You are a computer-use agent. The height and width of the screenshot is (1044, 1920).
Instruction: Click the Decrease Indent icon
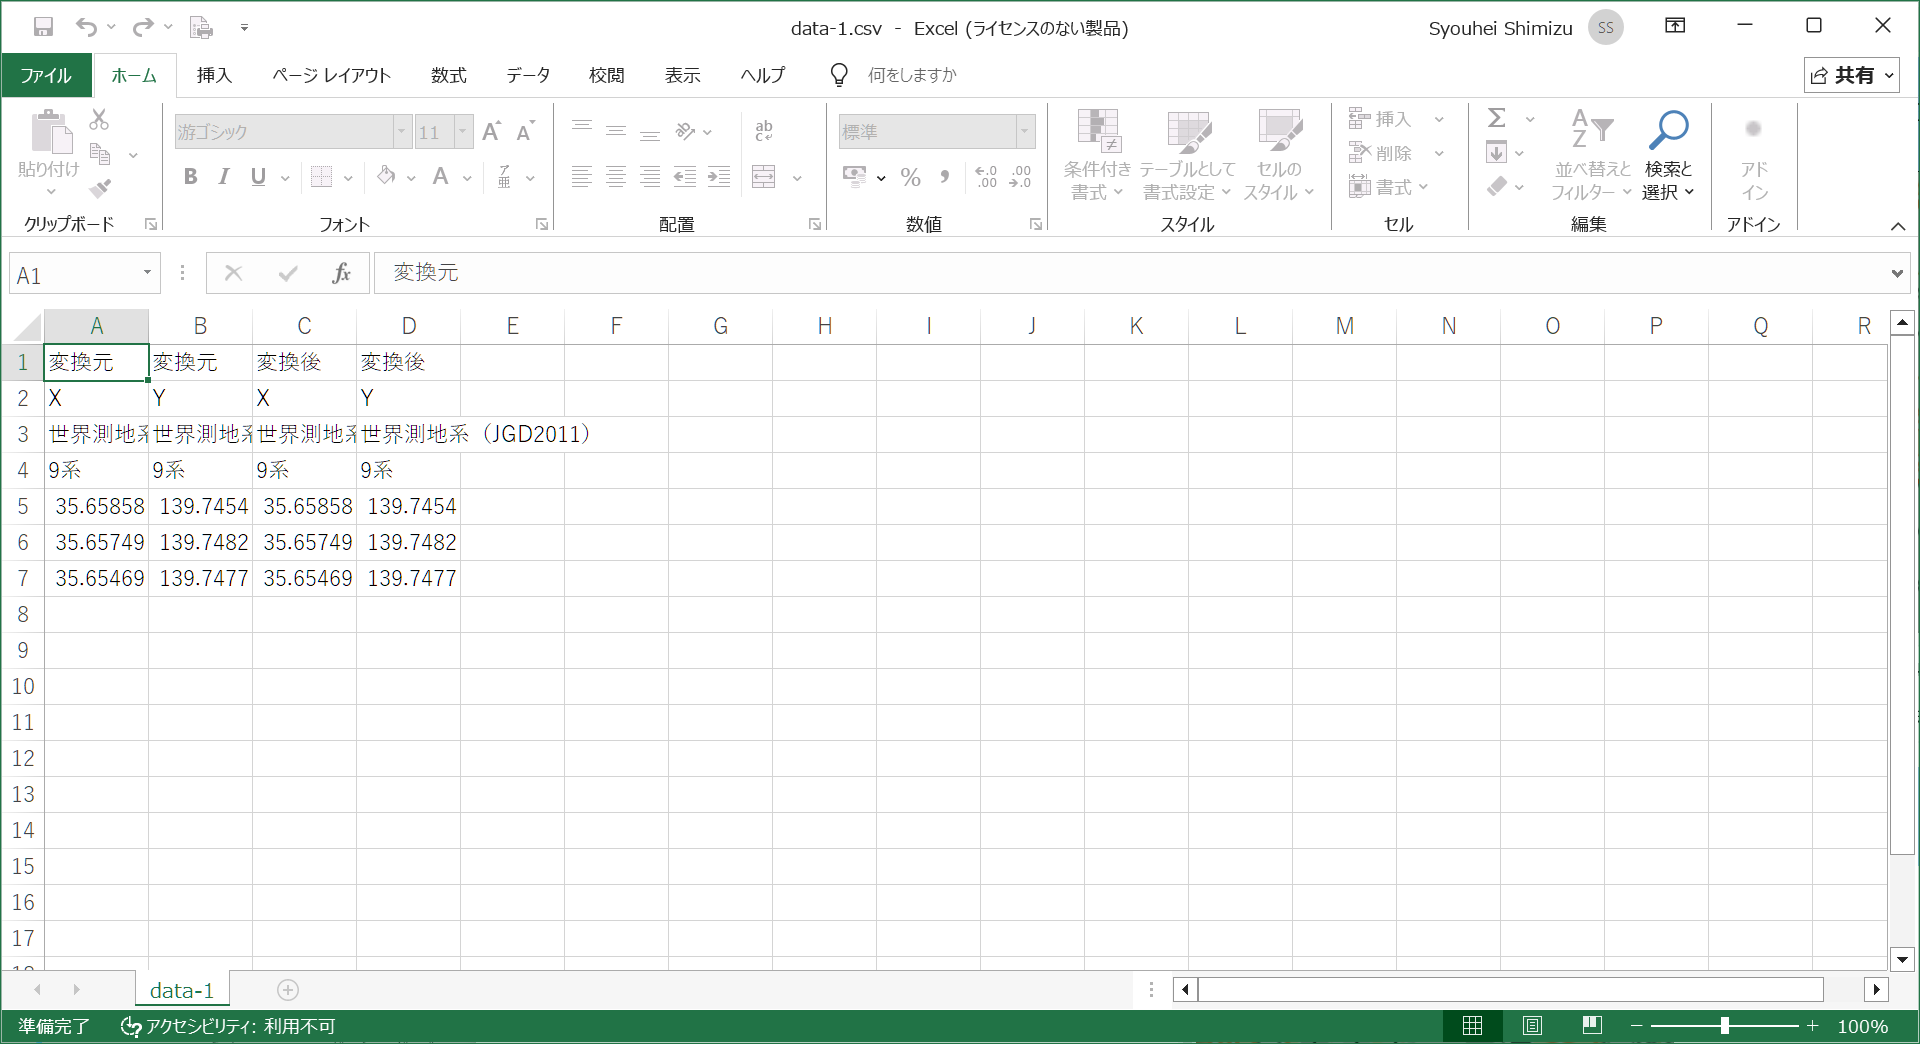685,177
